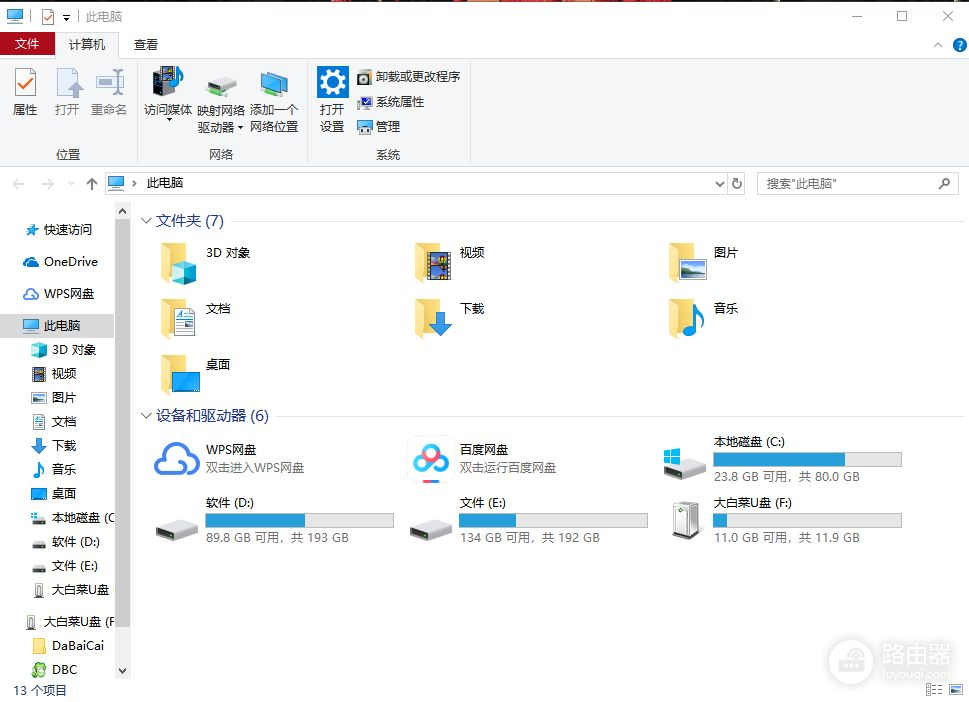
Task: Select DaBaiCai folder in navigation tree
Action: coord(68,646)
